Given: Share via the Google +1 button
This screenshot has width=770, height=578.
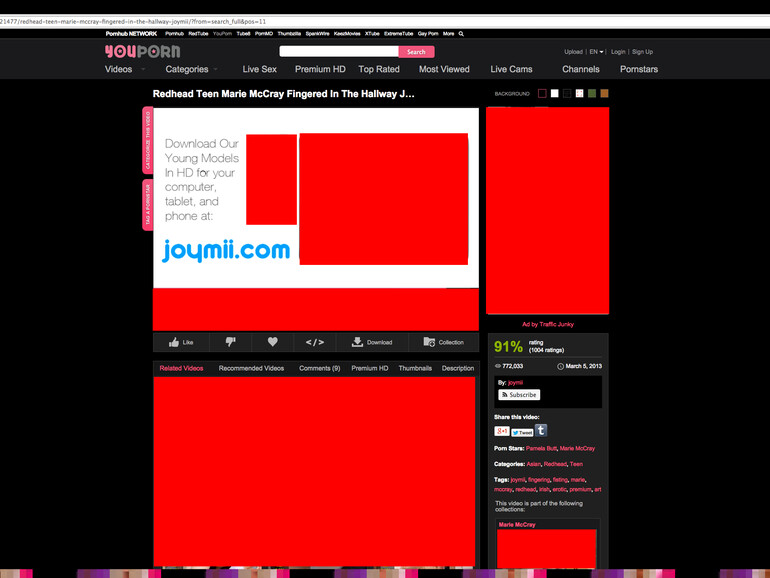Looking at the screenshot, I should 501,431.
